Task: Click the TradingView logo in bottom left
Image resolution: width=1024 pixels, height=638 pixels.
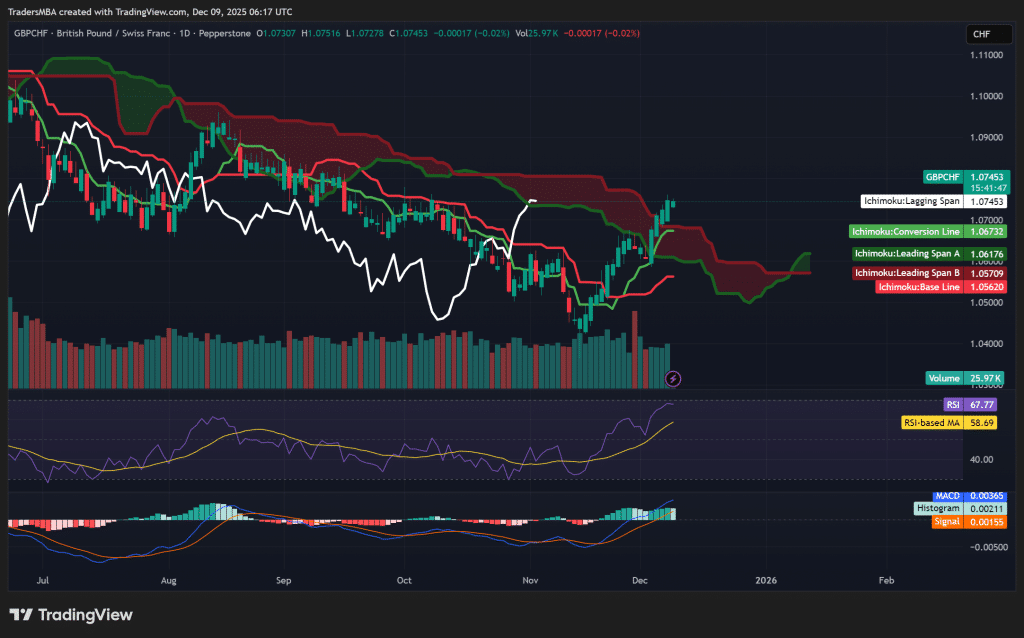Action: point(70,615)
